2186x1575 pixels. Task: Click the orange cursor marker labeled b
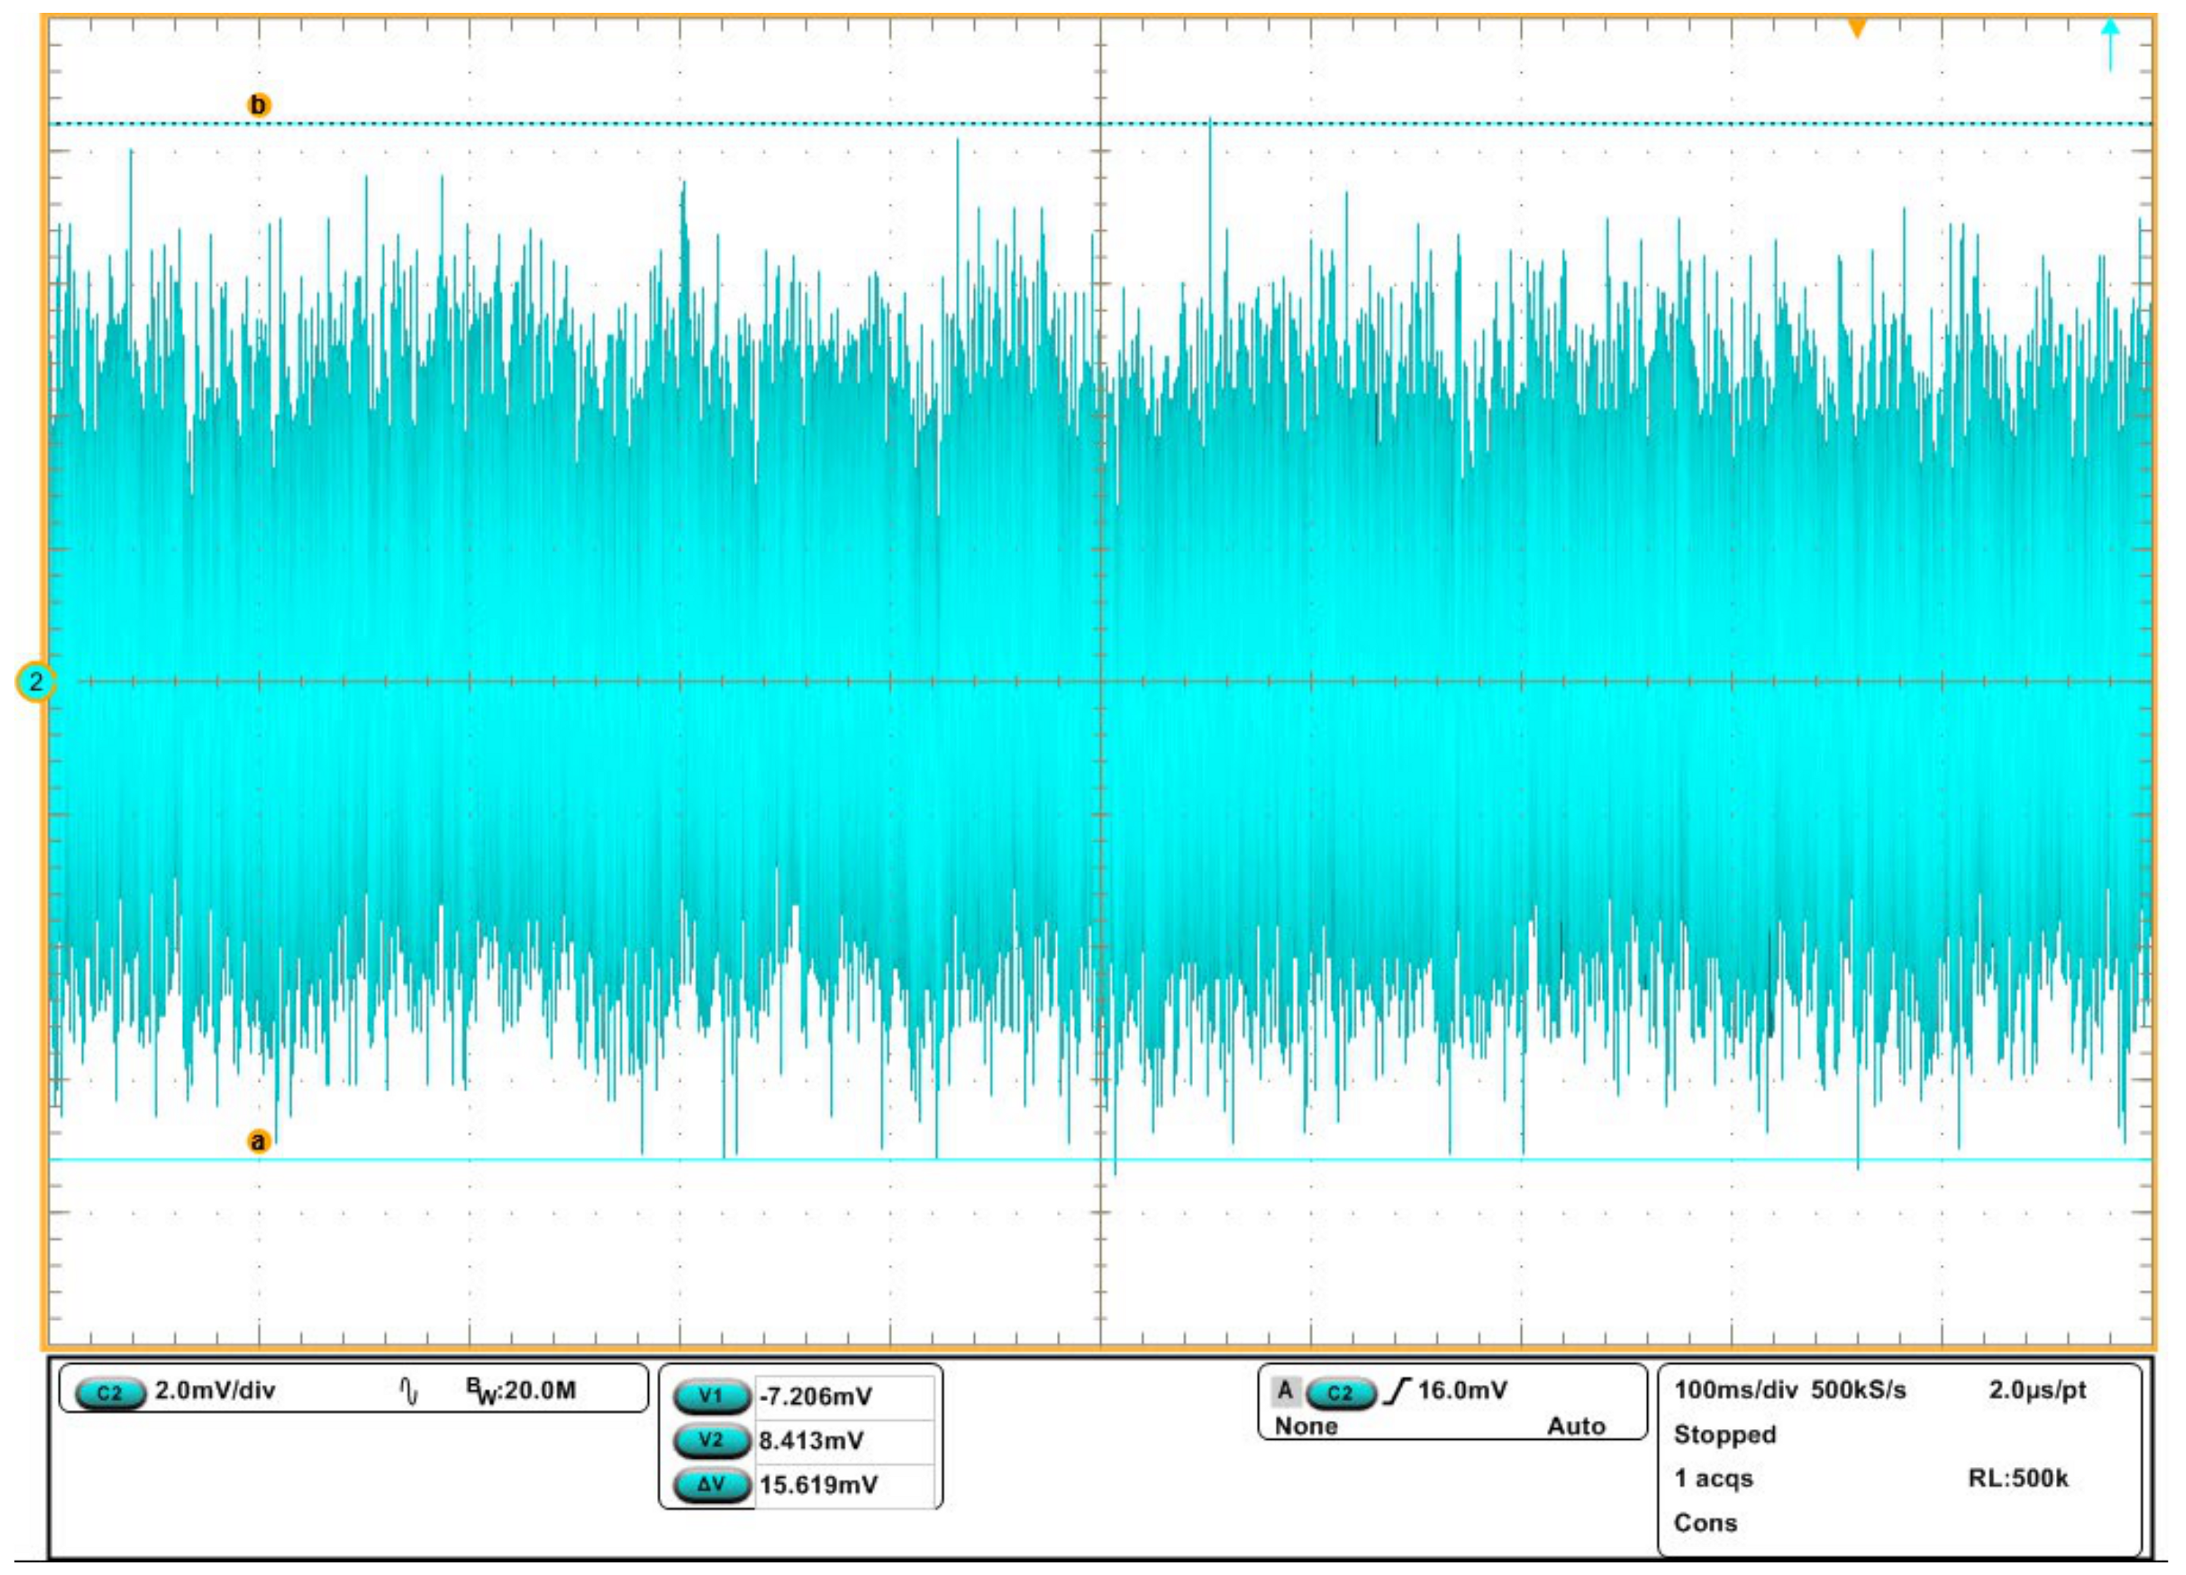(x=258, y=105)
